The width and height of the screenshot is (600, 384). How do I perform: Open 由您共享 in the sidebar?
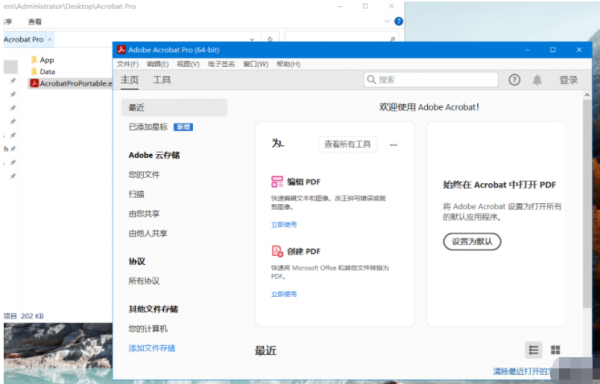144,214
